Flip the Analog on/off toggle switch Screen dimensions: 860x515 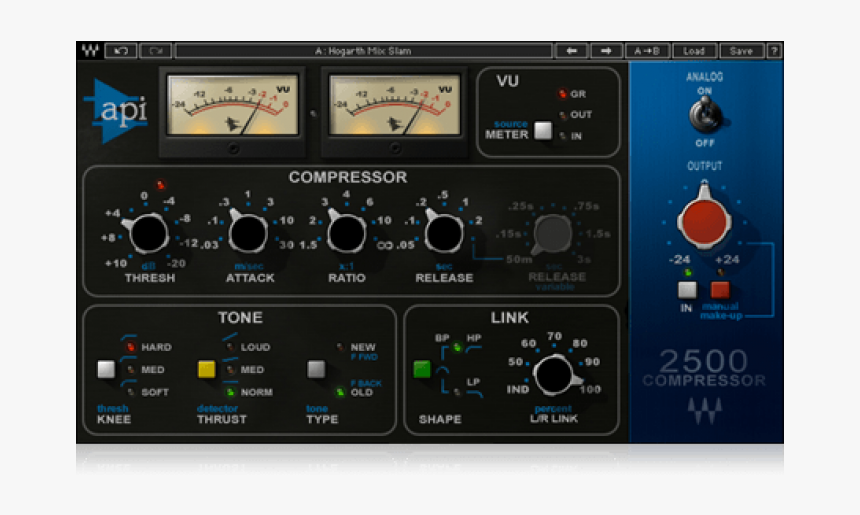click(704, 114)
